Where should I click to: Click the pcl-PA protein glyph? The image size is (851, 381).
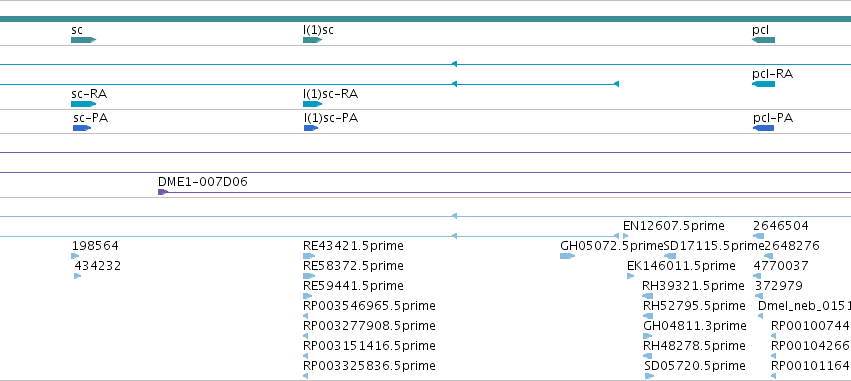(x=764, y=128)
